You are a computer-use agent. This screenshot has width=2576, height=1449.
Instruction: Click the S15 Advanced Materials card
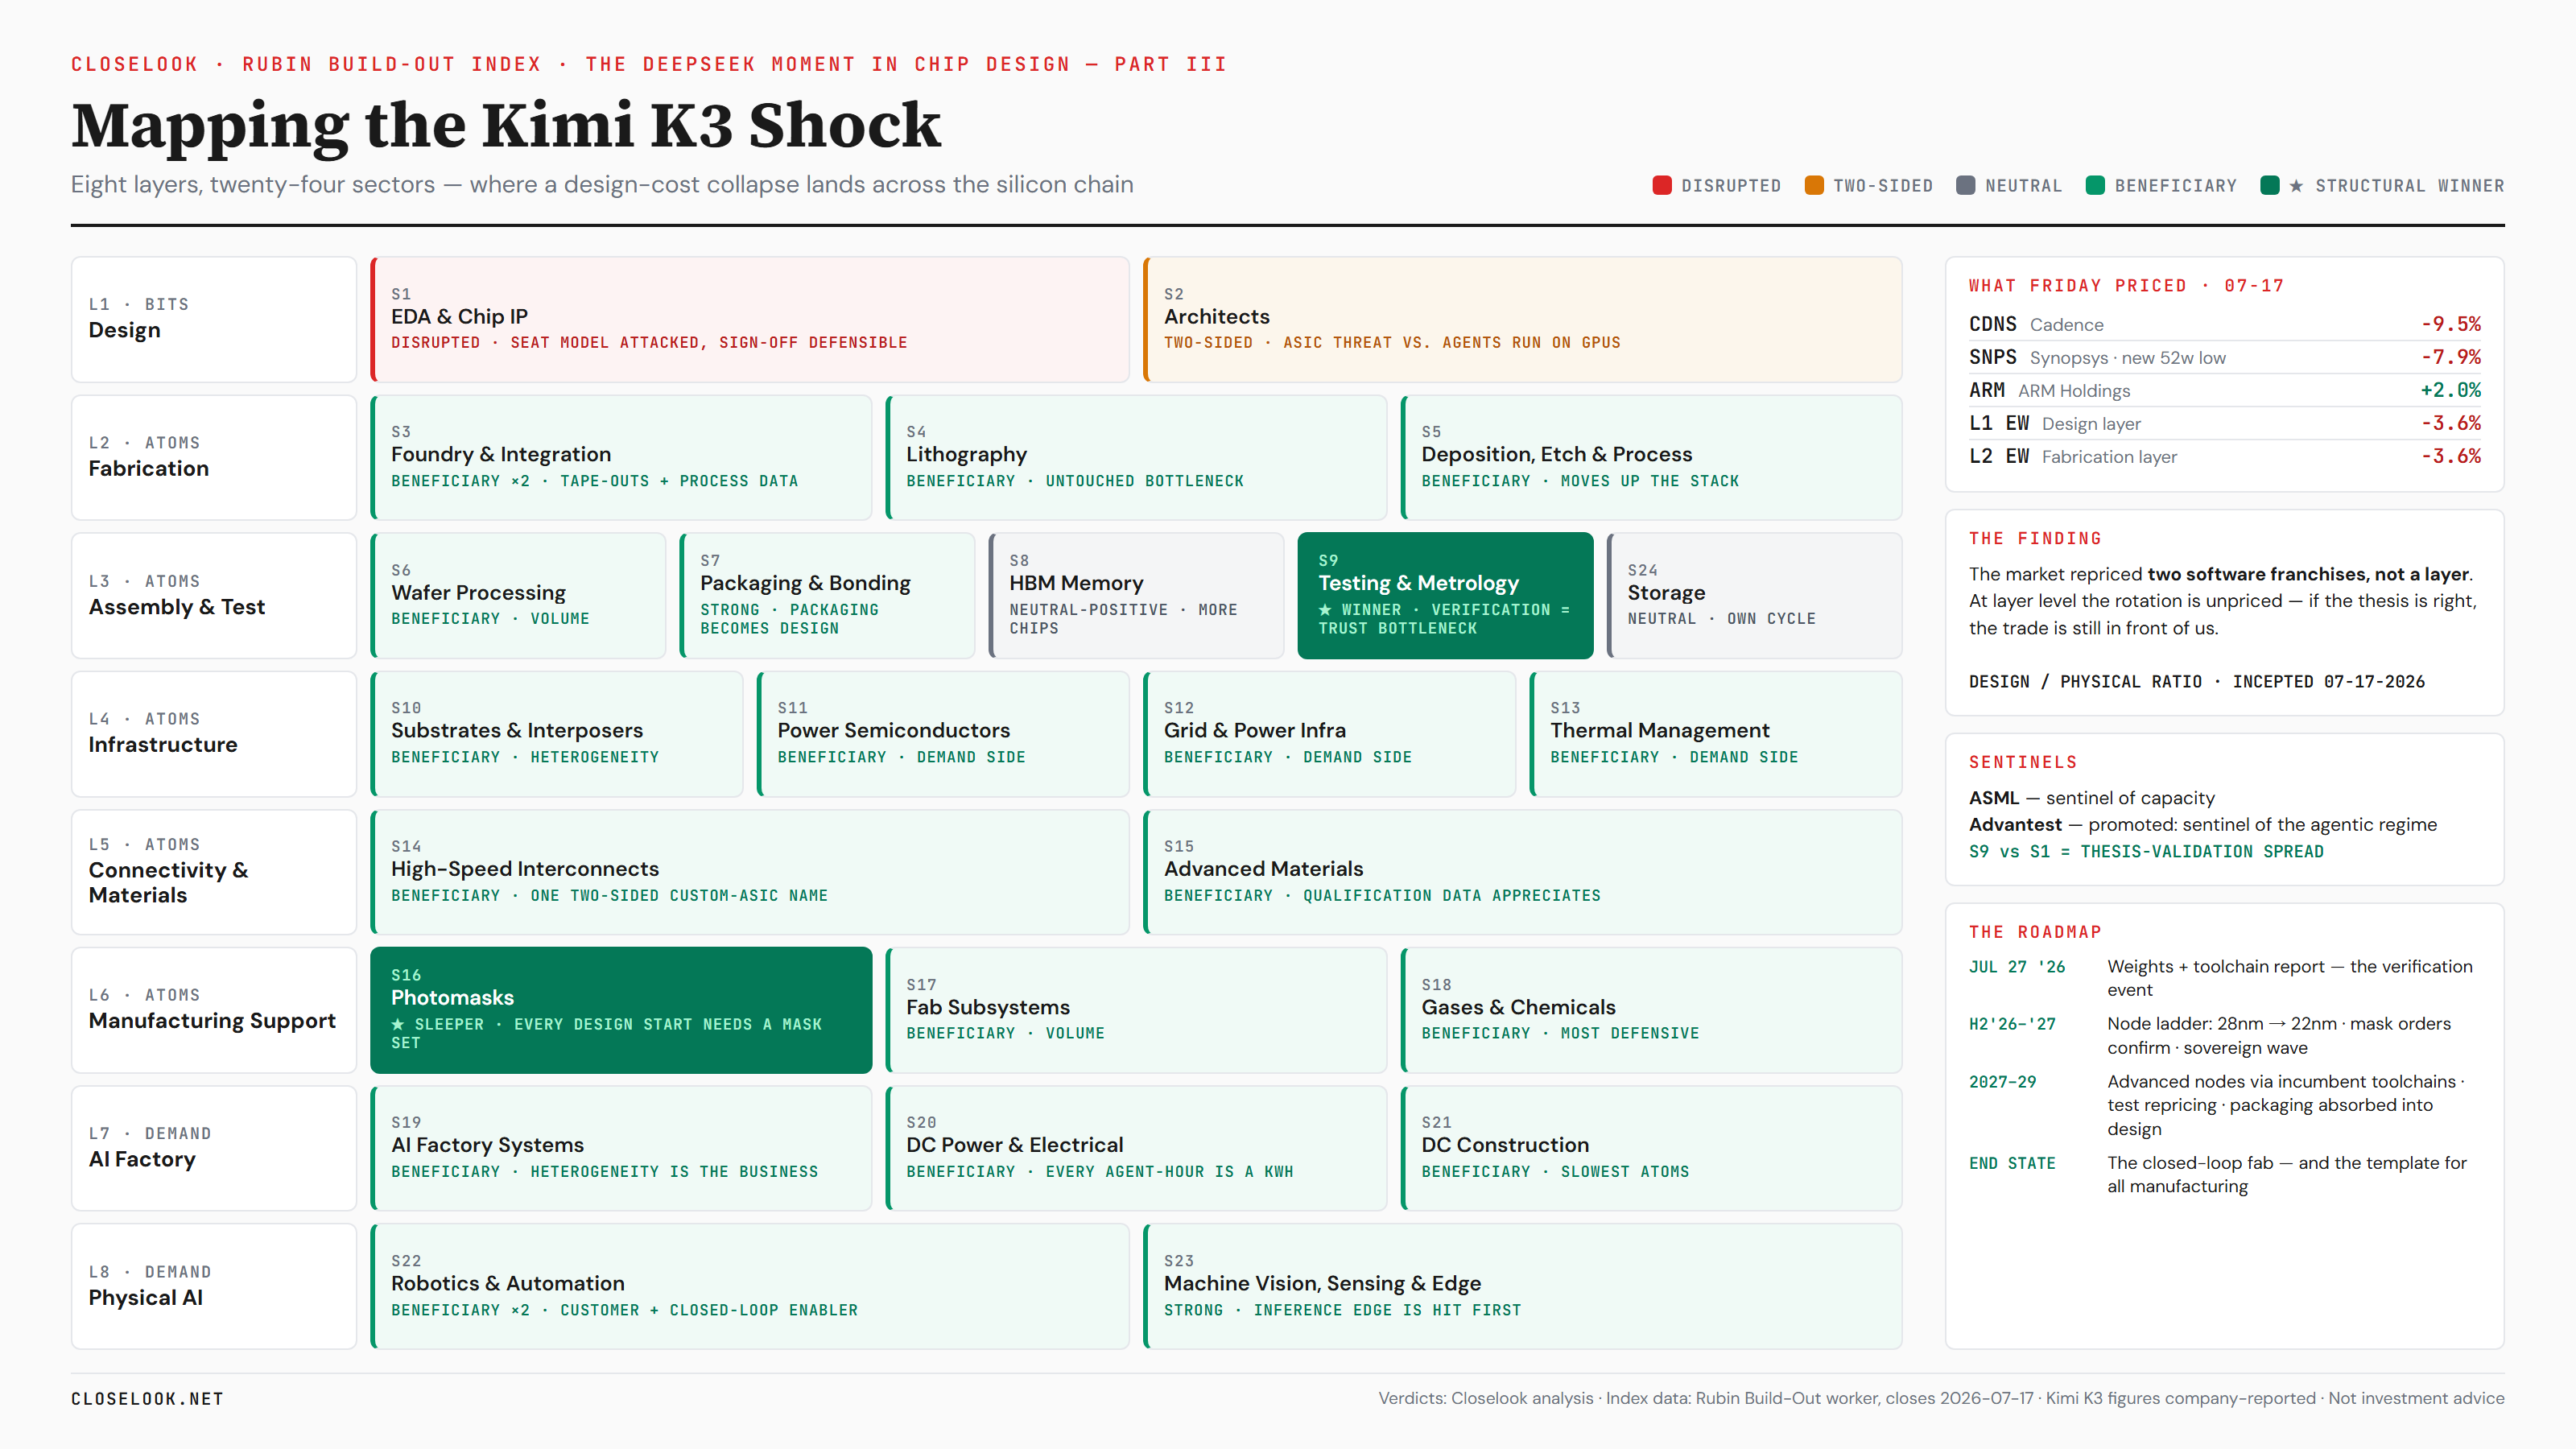(1522, 872)
